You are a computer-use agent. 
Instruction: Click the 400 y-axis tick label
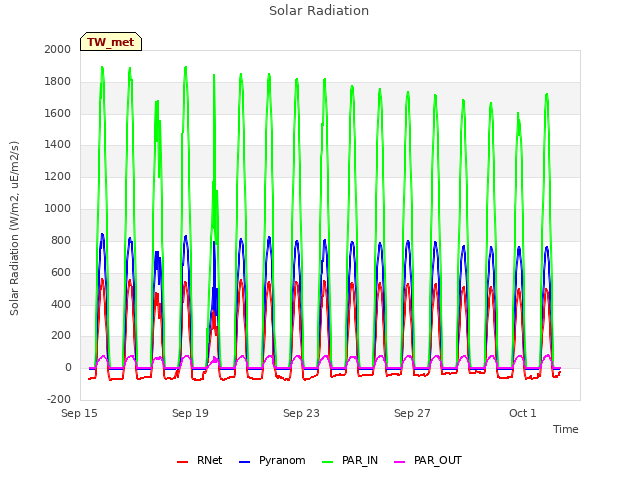[x=61, y=304]
